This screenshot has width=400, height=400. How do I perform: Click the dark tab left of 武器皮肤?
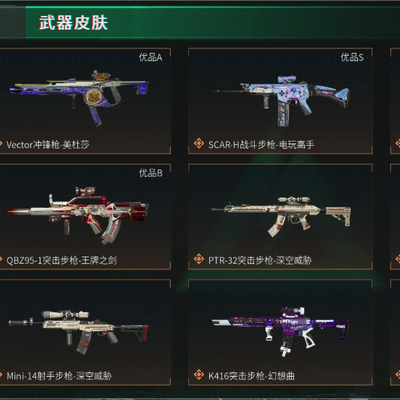(12, 22)
